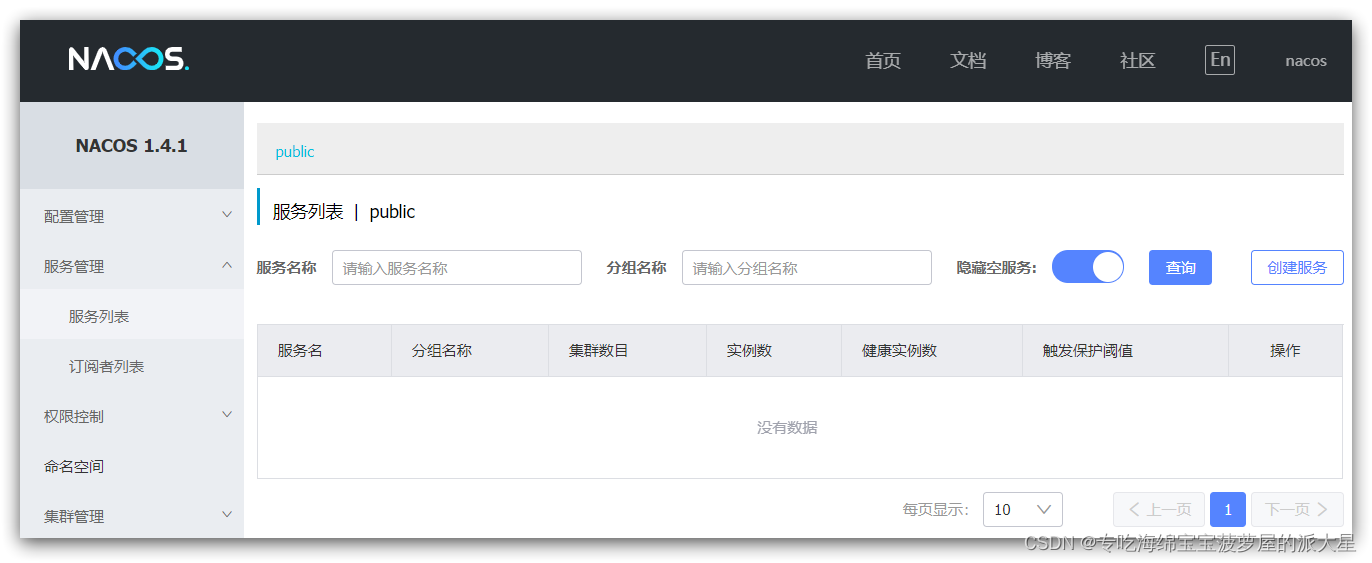Click the 创建服务 button

click(x=1297, y=267)
